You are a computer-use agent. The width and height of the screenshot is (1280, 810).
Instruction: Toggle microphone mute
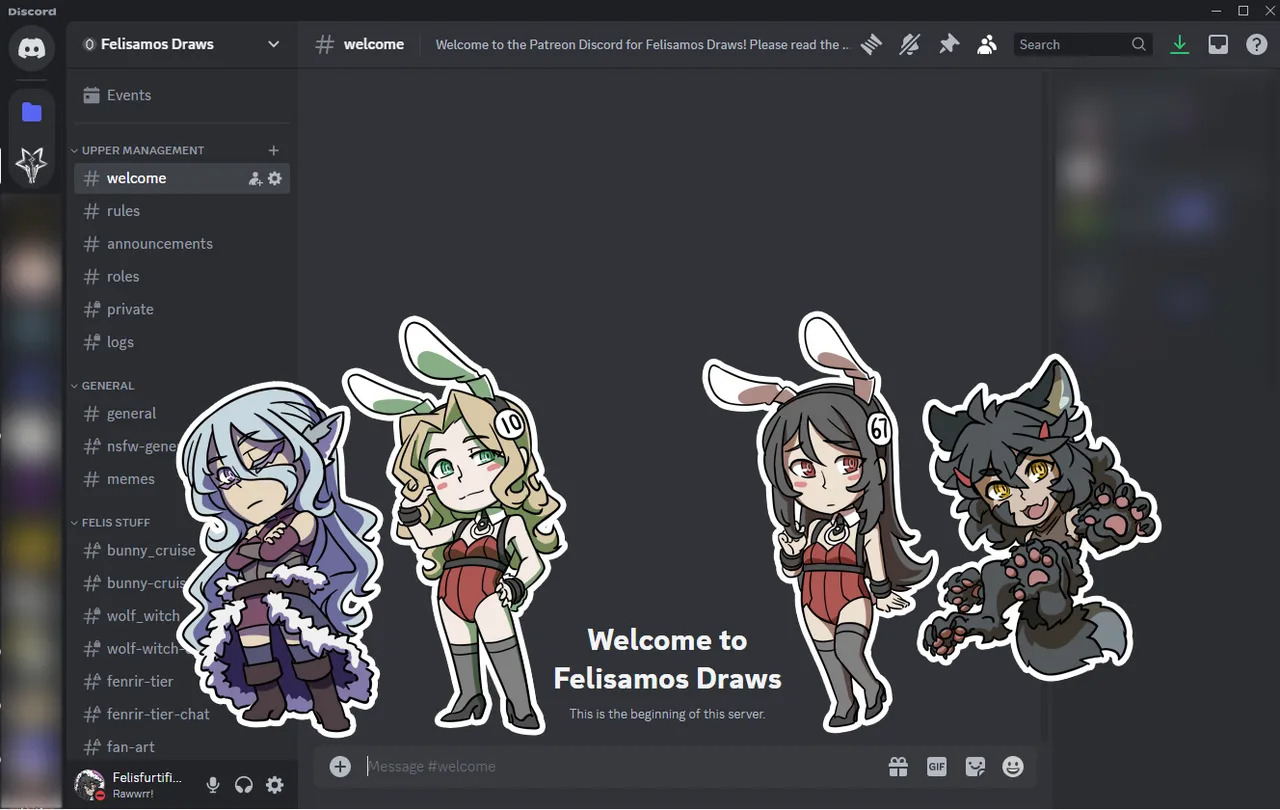213,785
